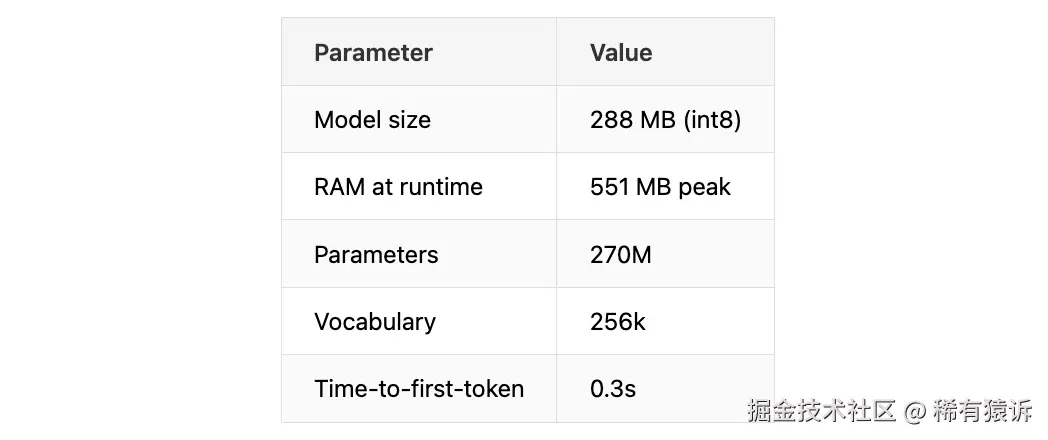Click the Parameter column header

373,53
